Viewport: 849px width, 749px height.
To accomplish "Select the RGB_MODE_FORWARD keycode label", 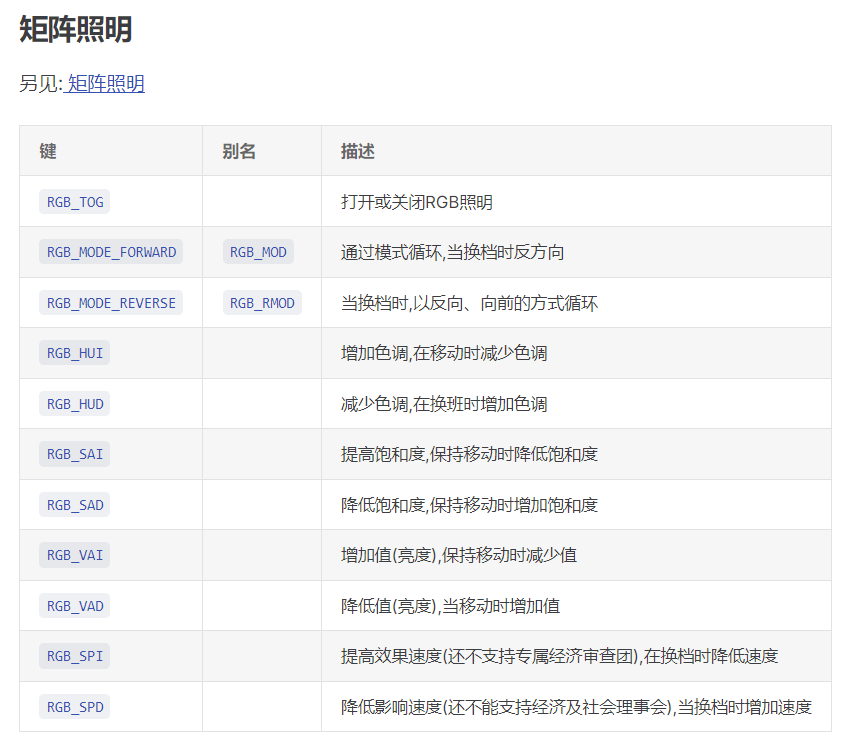I will point(111,252).
